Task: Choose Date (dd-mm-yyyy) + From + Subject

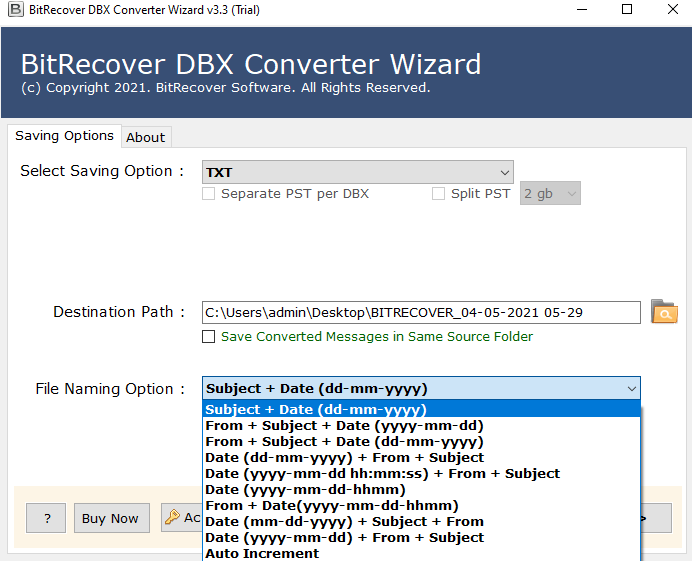Action: 421,457
